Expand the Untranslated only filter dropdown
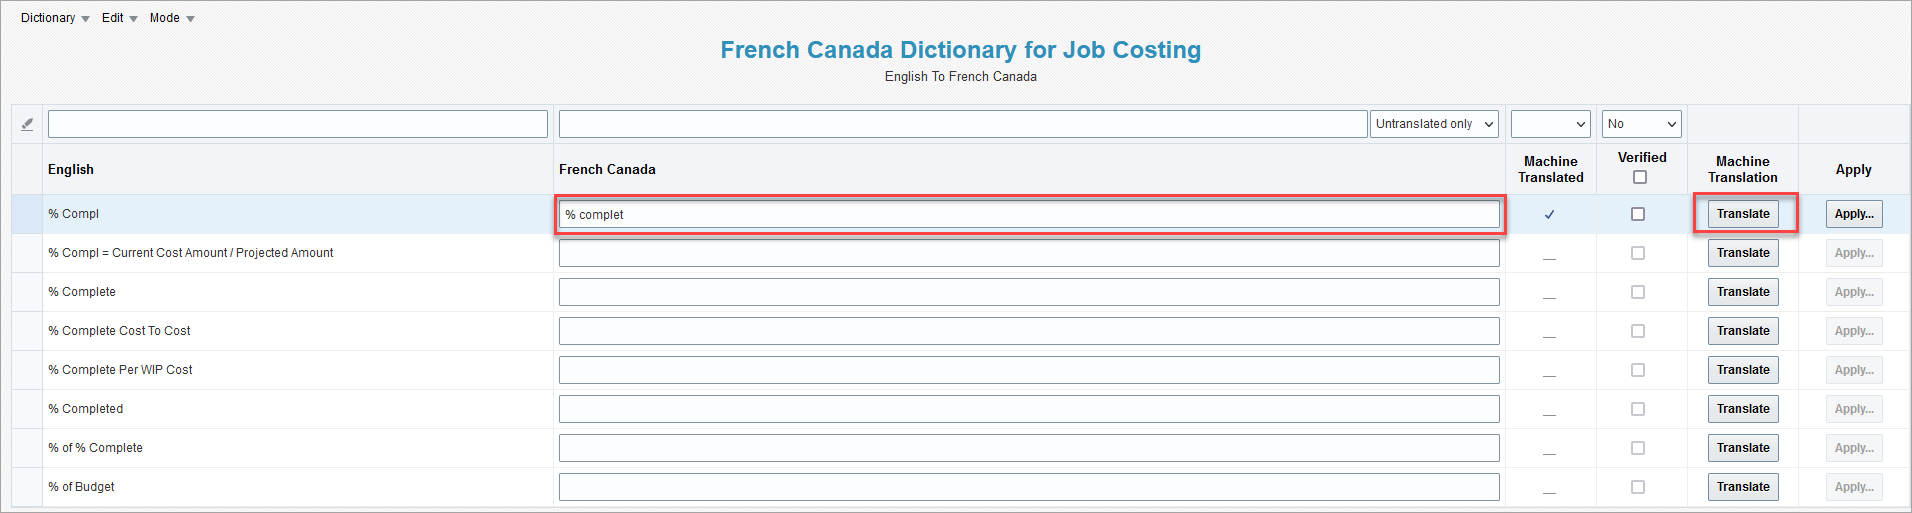The width and height of the screenshot is (1912, 513). pyautogui.click(x=1434, y=124)
